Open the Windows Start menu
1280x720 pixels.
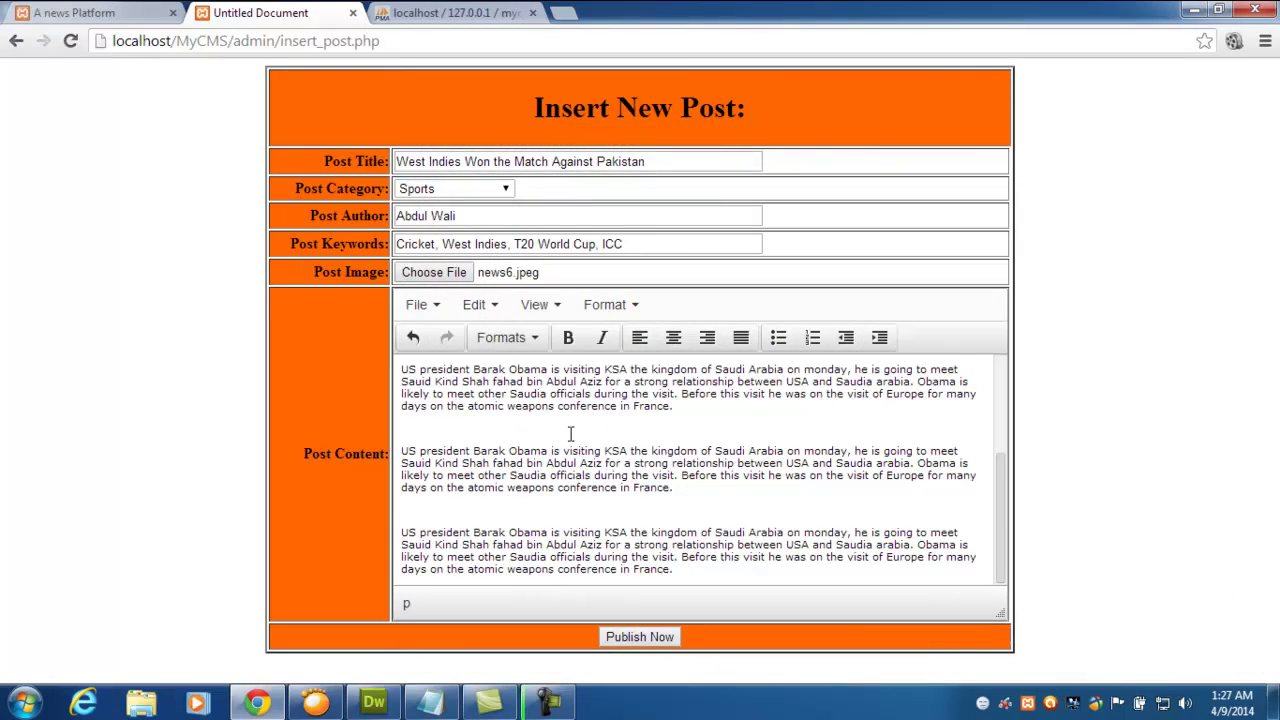pyautogui.click(x=25, y=702)
